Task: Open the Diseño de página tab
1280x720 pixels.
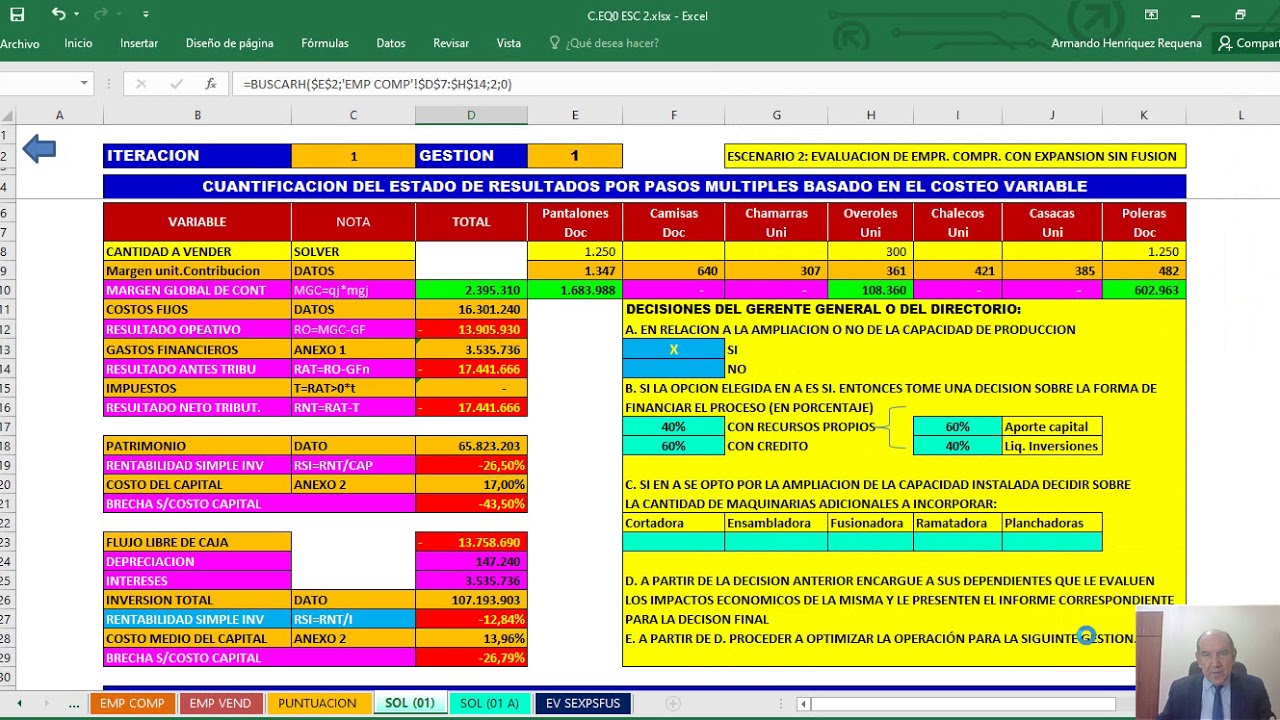Action: tap(229, 44)
